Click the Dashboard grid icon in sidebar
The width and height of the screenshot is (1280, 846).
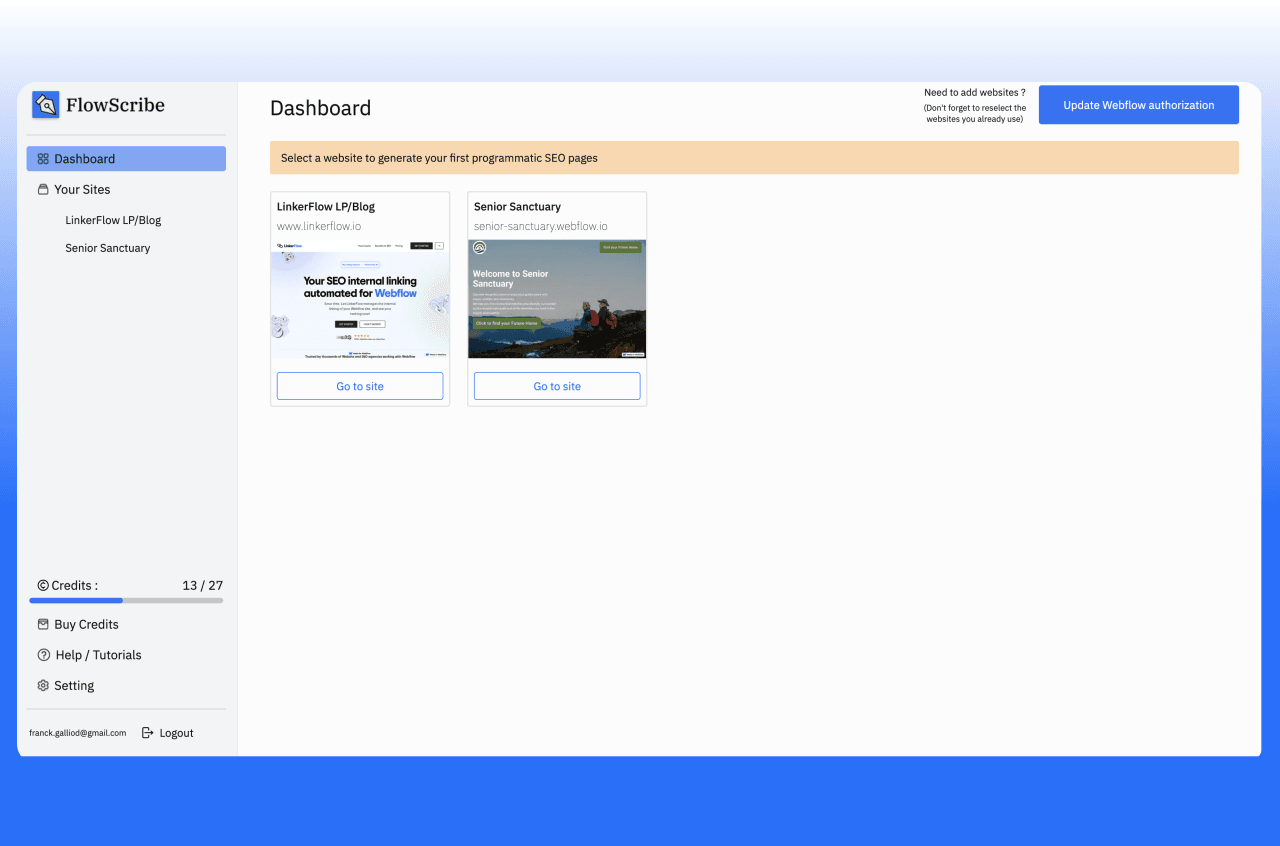click(43, 159)
